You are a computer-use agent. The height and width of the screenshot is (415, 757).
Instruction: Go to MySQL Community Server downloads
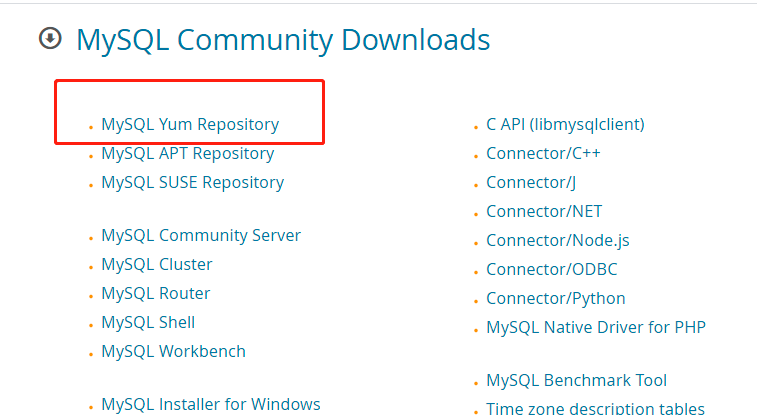point(201,235)
